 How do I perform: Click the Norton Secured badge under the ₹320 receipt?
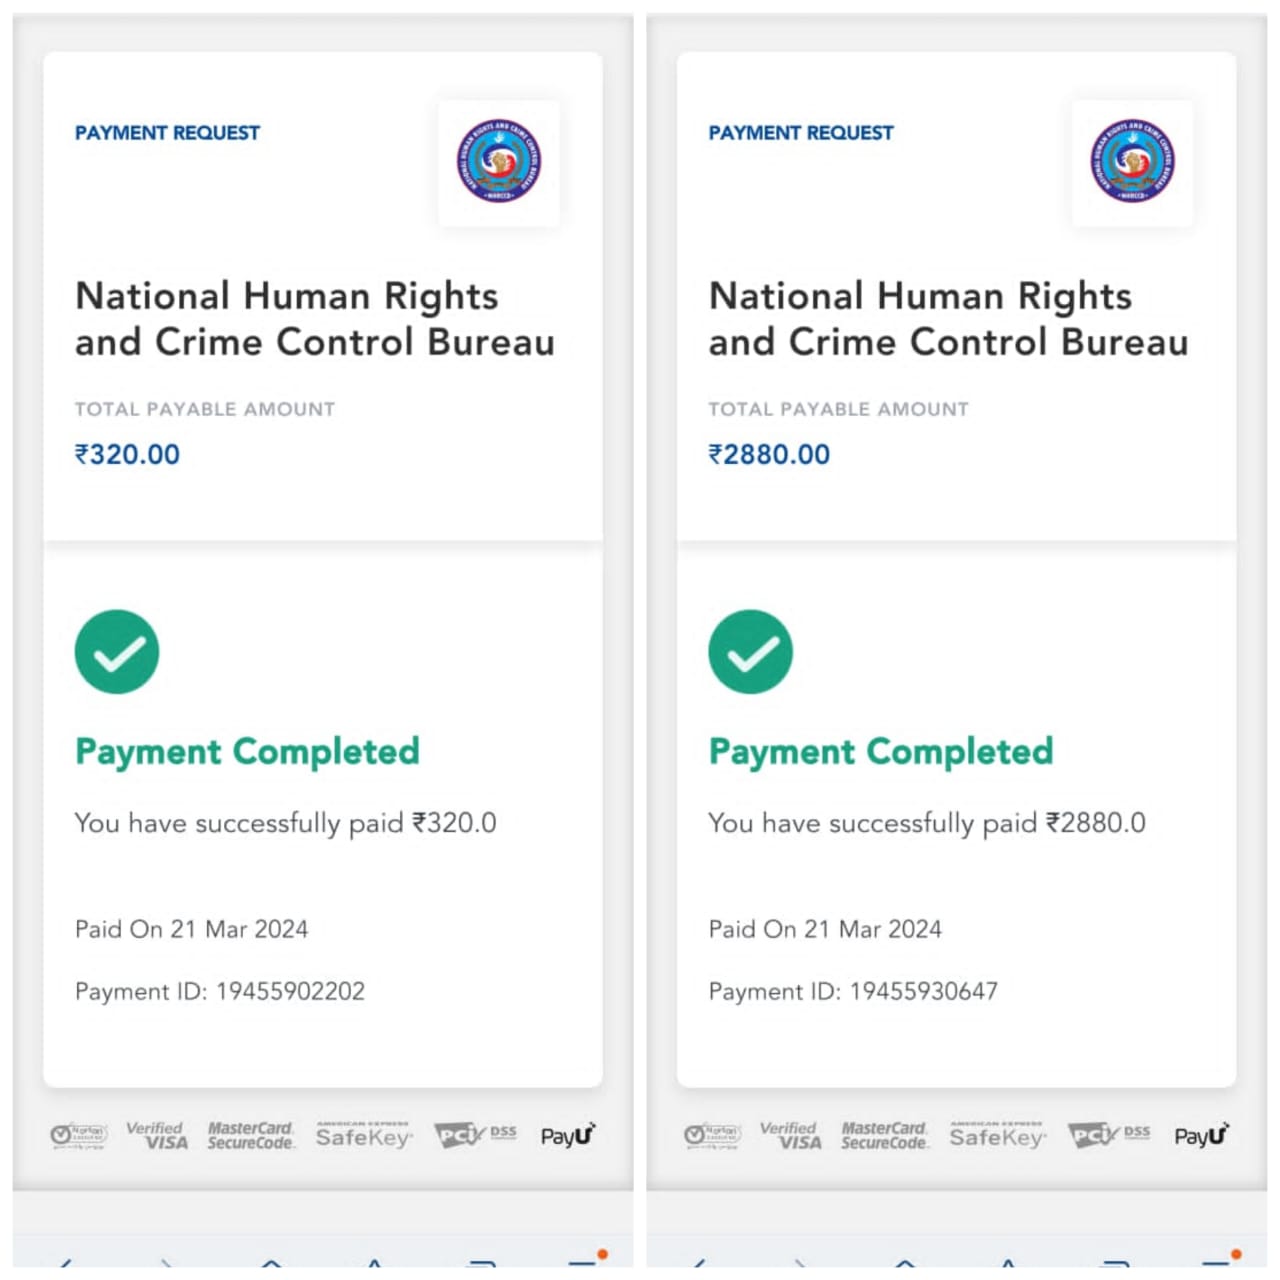pyautogui.click(x=79, y=1135)
